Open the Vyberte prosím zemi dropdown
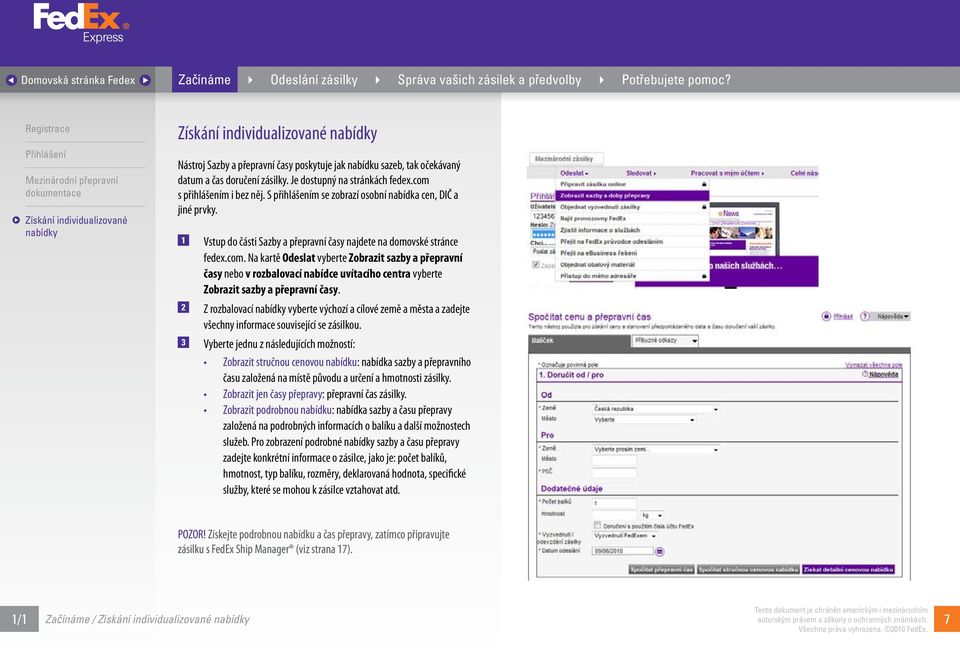The height and width of the screenshot is (648, 960). point(655,449)
